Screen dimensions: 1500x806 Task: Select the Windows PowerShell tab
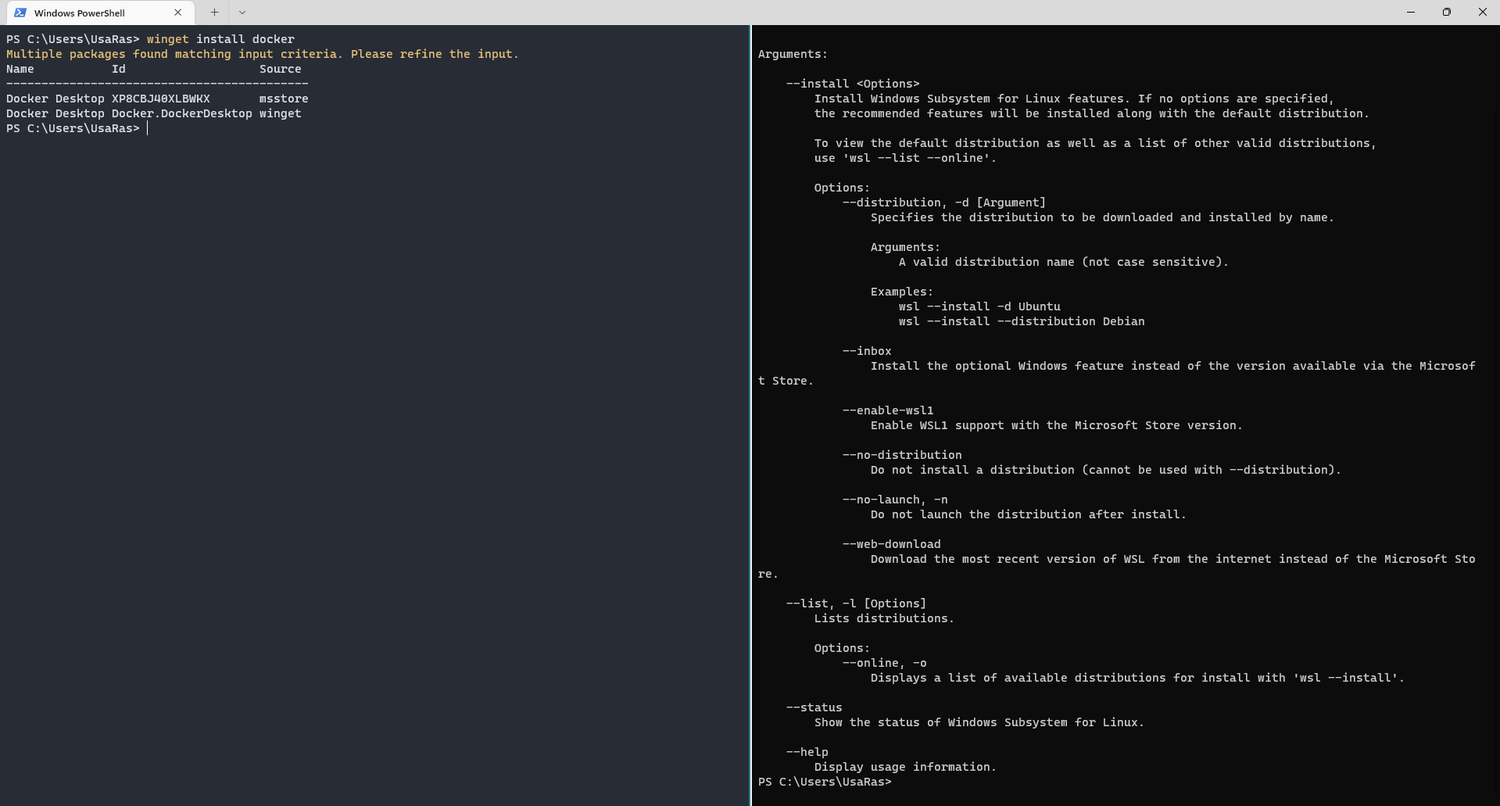(x=98, y=13)
